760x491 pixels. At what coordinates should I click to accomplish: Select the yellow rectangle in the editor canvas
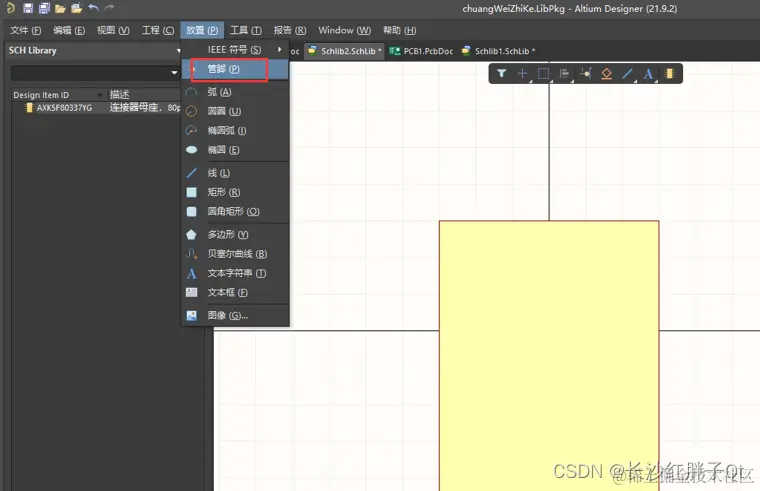click(x=549, y=356)
